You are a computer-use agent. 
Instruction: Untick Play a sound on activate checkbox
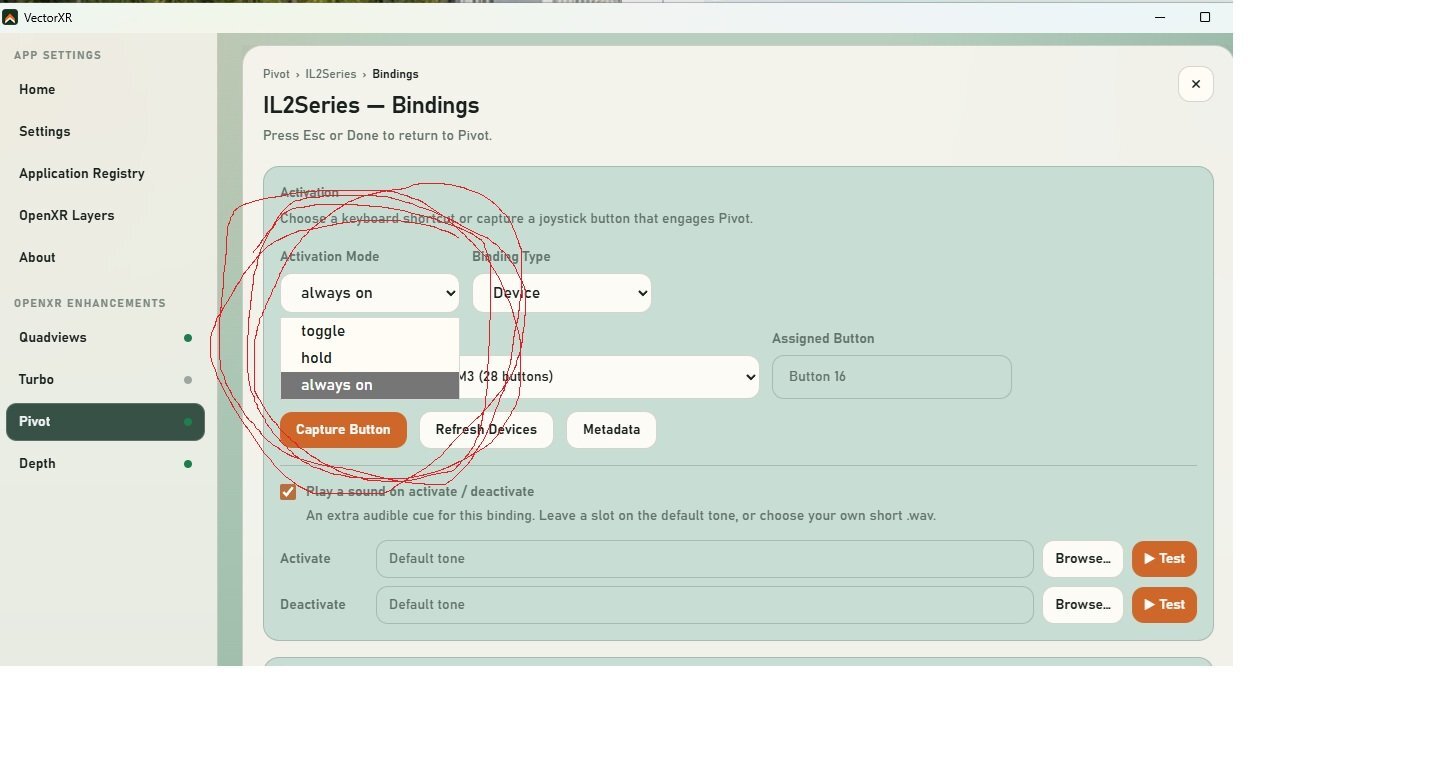click(288, 492)
